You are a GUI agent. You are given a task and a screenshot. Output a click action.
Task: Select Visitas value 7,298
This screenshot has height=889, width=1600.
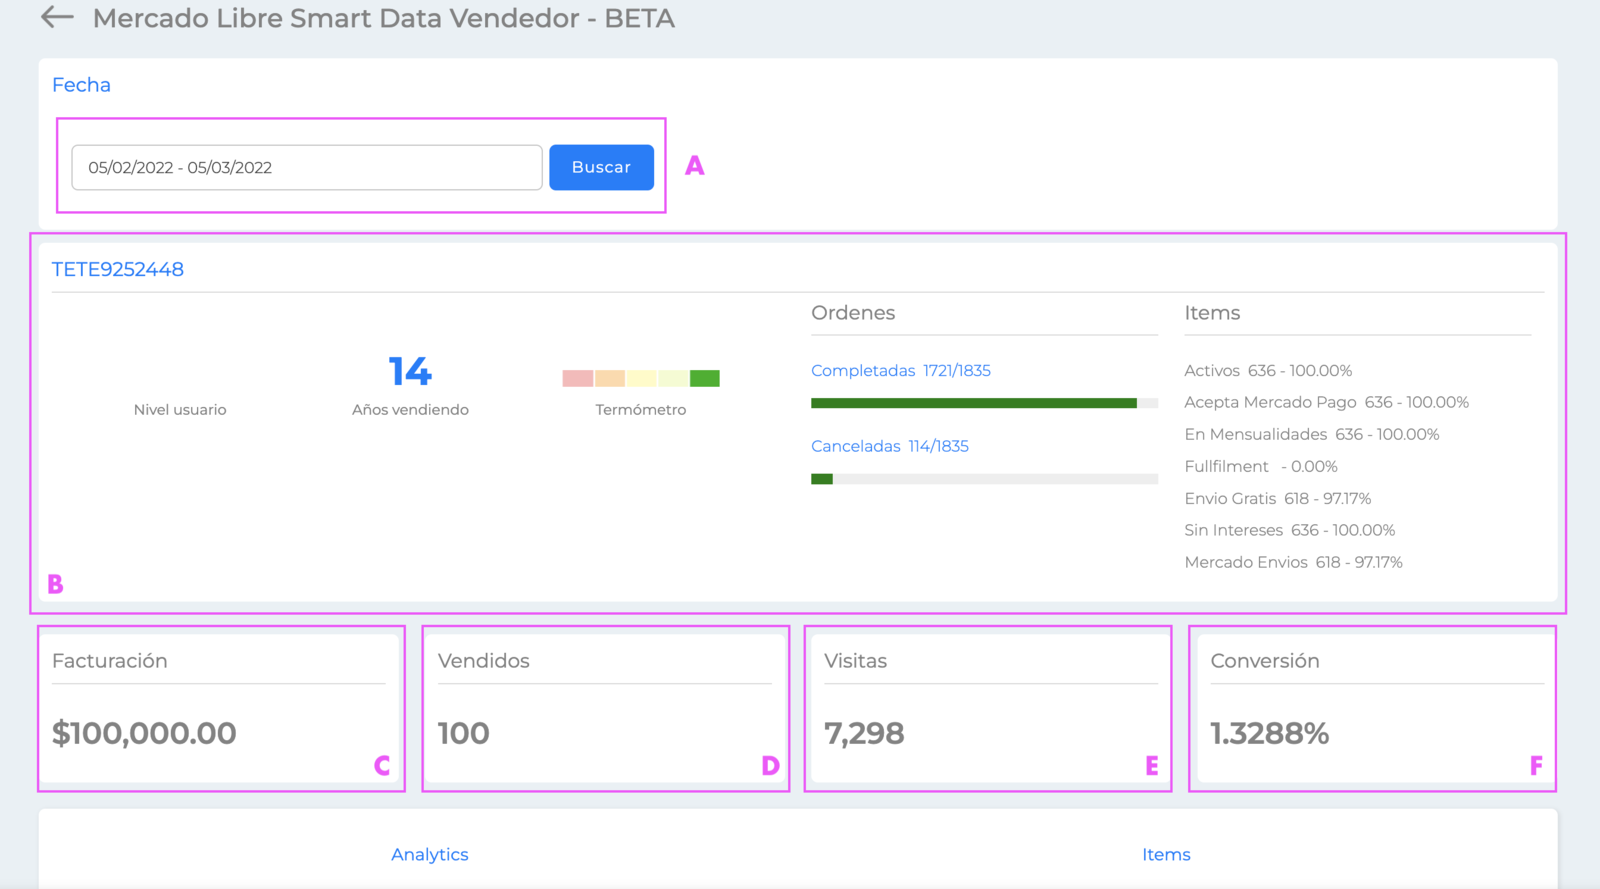[x=864, y=733]
